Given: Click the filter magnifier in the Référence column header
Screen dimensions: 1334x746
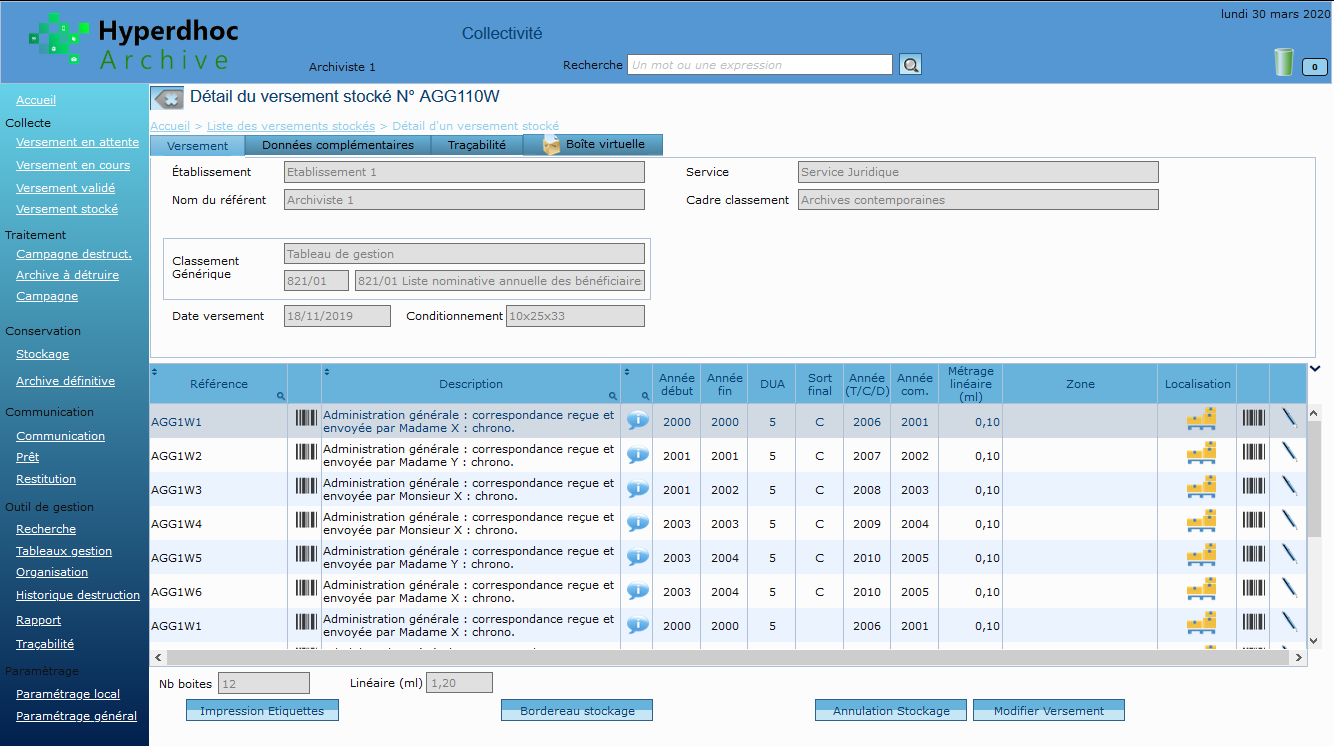Looking at the screenshot, I should pyautogui.click(x=281, y=397).
